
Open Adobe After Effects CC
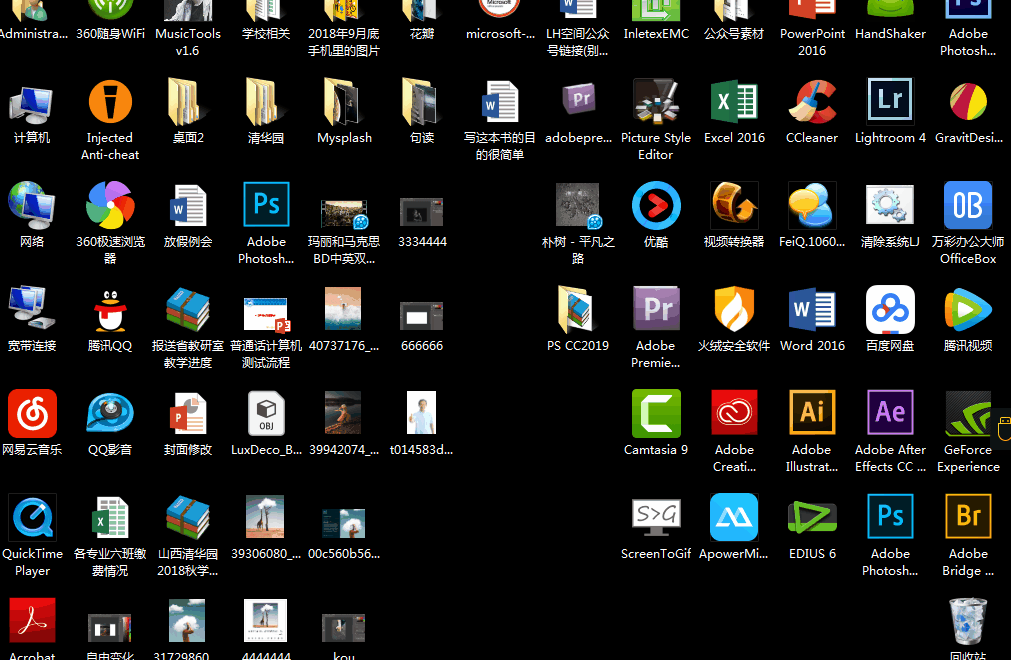(x=890, y=412)
